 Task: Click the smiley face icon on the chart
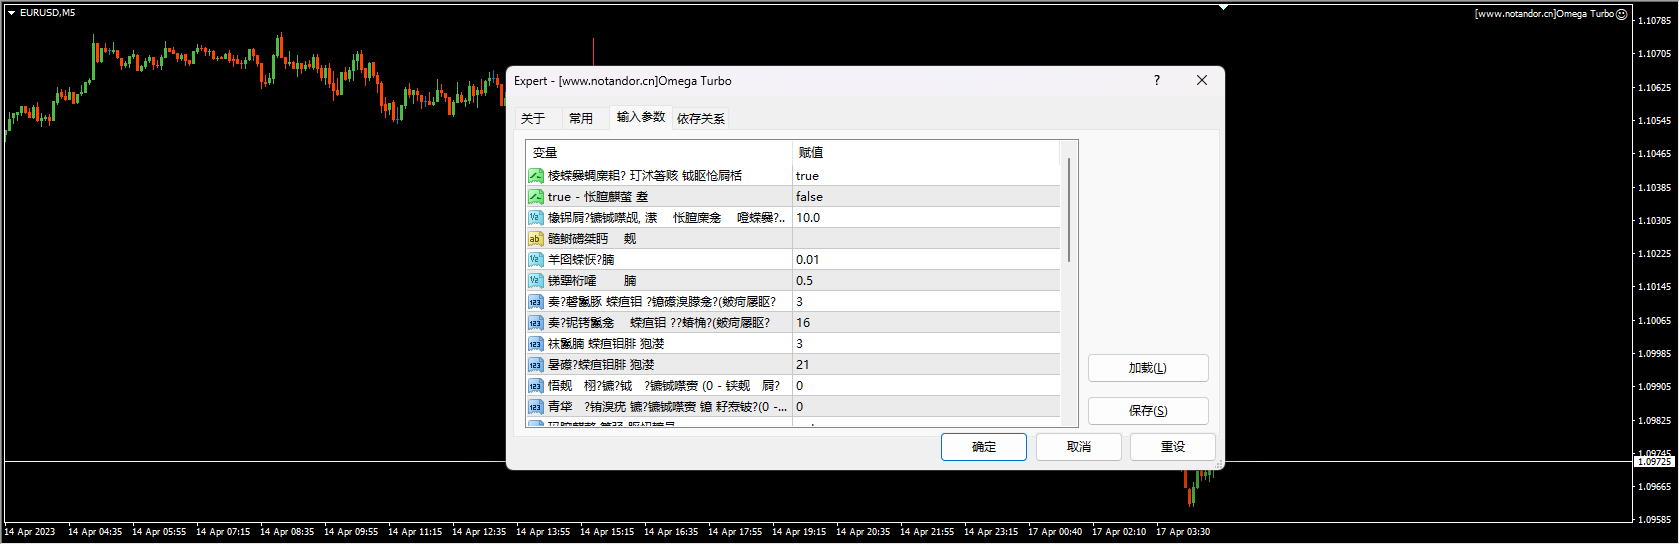tap(1622, 14)
